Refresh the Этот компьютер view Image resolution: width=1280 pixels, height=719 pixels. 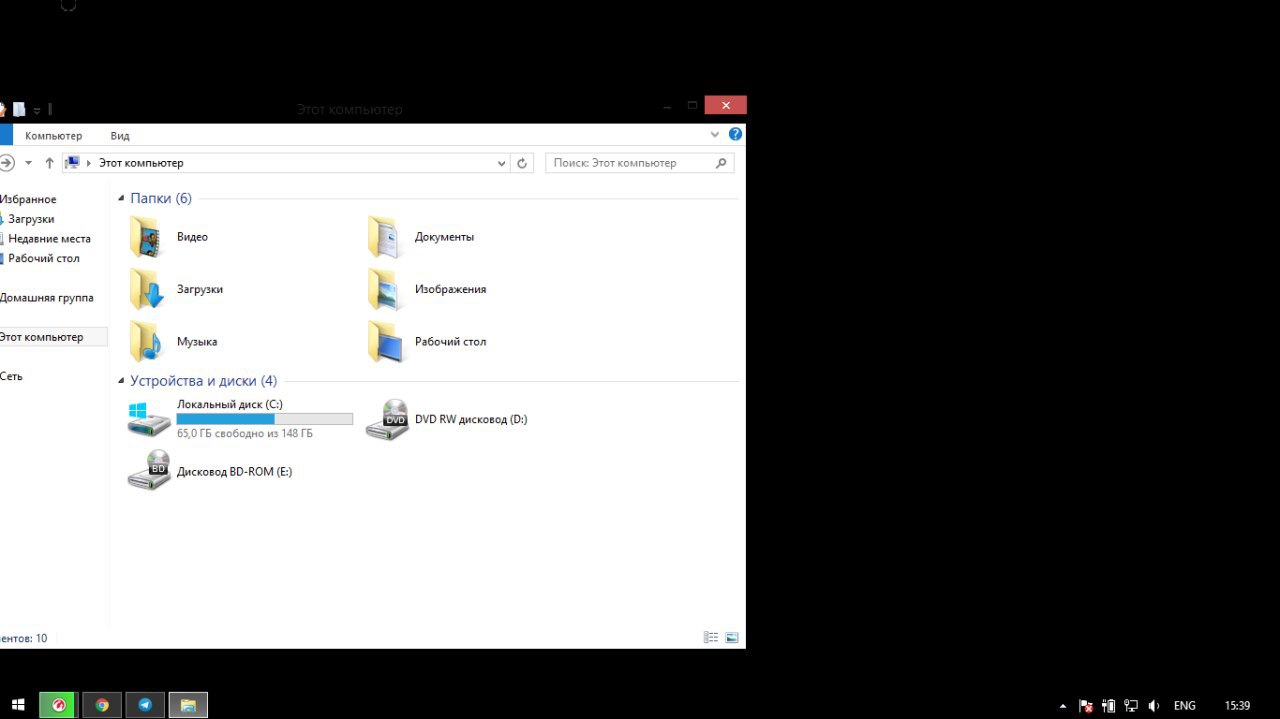[x=522, y=163]
